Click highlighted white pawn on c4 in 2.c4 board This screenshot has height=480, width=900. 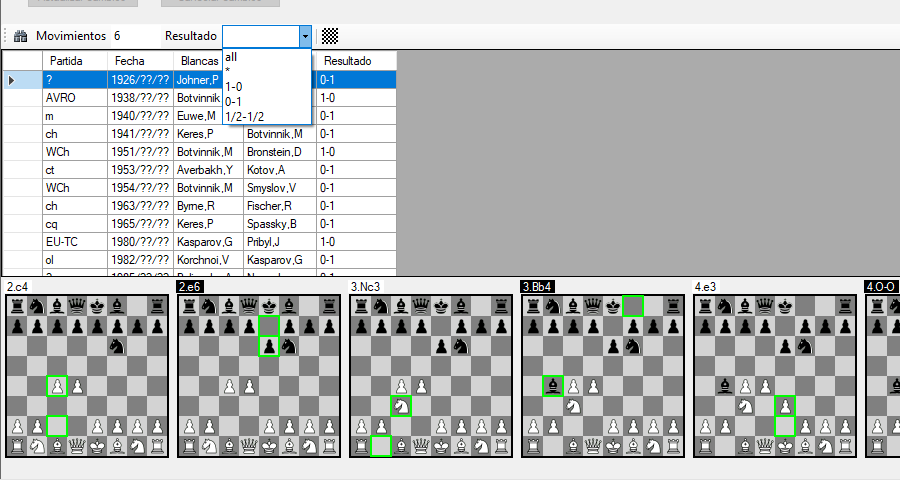(57, 386)
